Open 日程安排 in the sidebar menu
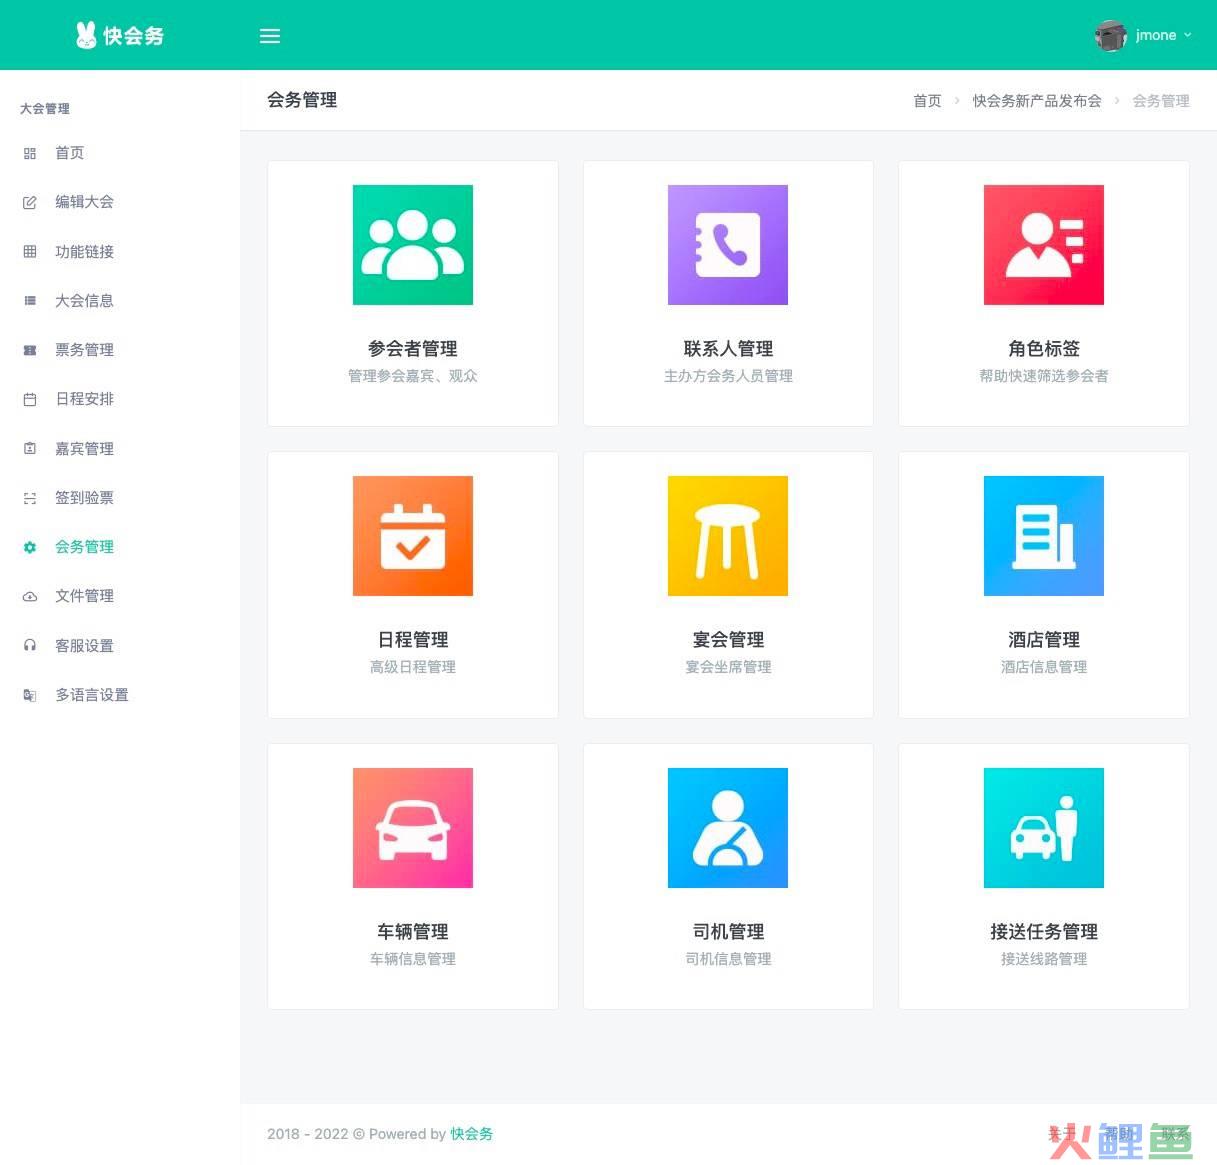Screen dimensions: 1217x1165 pyautogui.click(x=84, y=399)
